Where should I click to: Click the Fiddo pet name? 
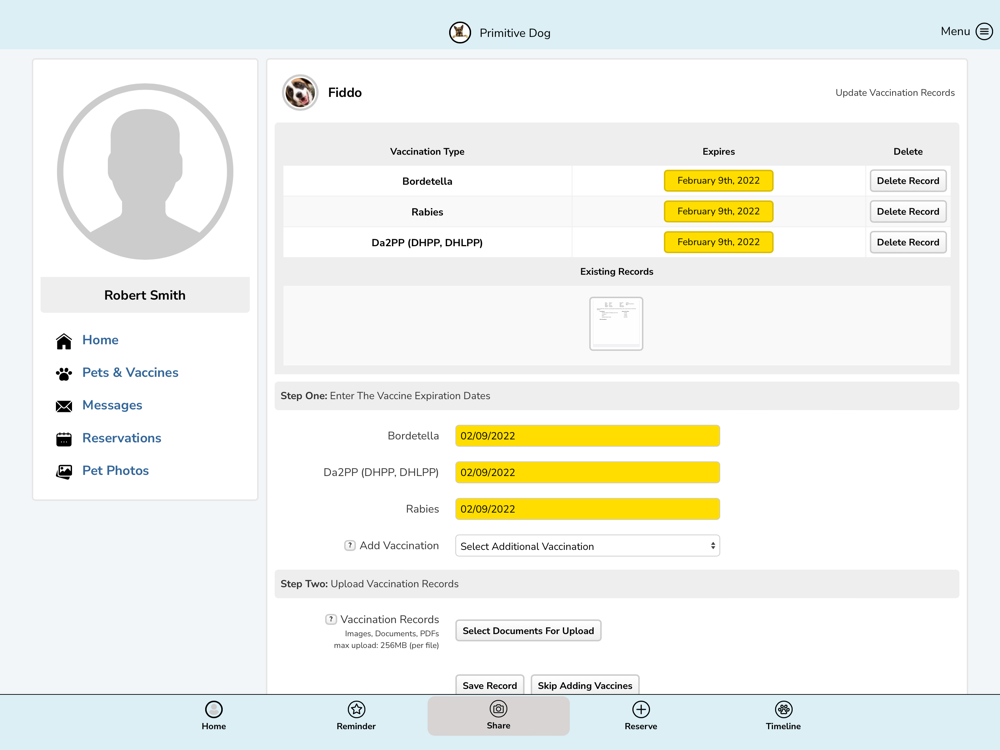coord(345,92)
